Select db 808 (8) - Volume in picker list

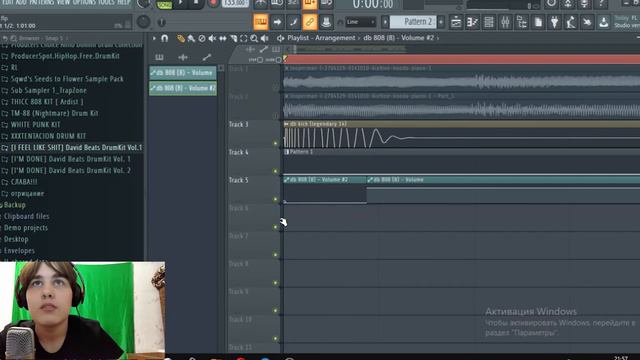(x=182, y=73)
